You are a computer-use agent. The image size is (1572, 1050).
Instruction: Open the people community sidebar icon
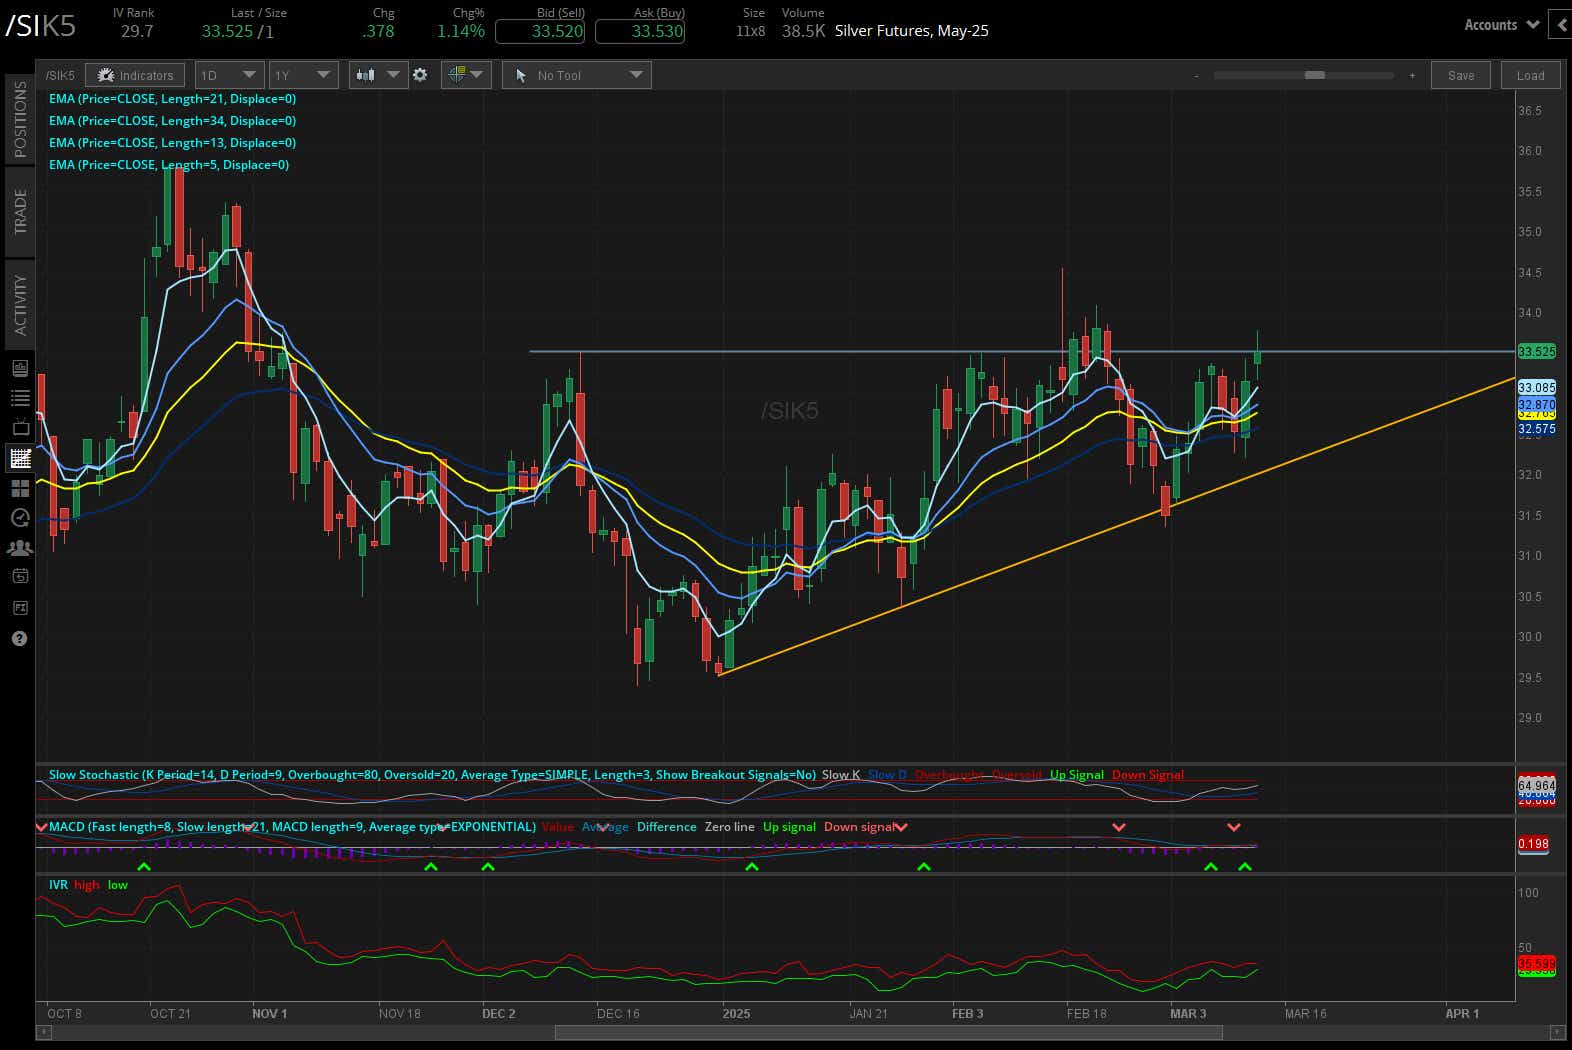20,547
